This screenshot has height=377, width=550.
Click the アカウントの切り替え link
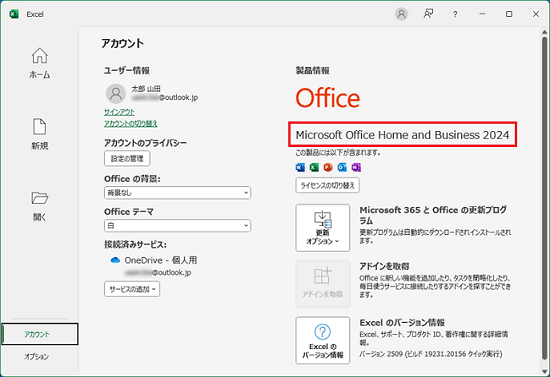[x=131, y=124]
